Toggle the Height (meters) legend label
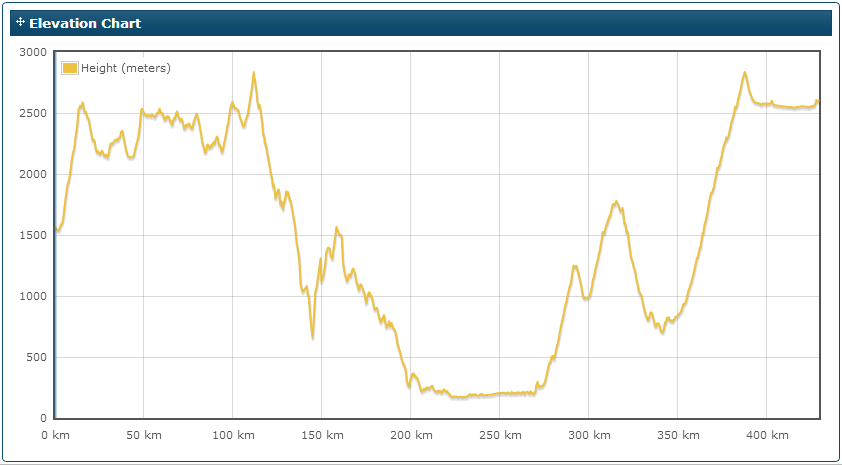The image size is (842, 465). point(125,68)
